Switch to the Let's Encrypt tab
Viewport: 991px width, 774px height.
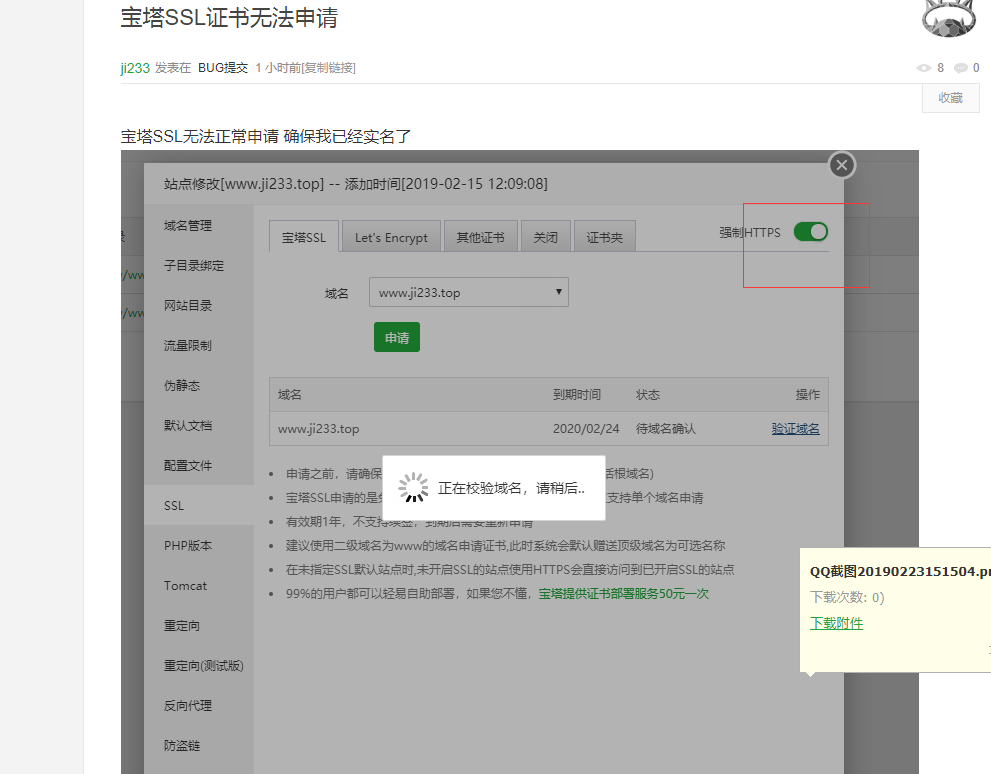tap(391, 237)
